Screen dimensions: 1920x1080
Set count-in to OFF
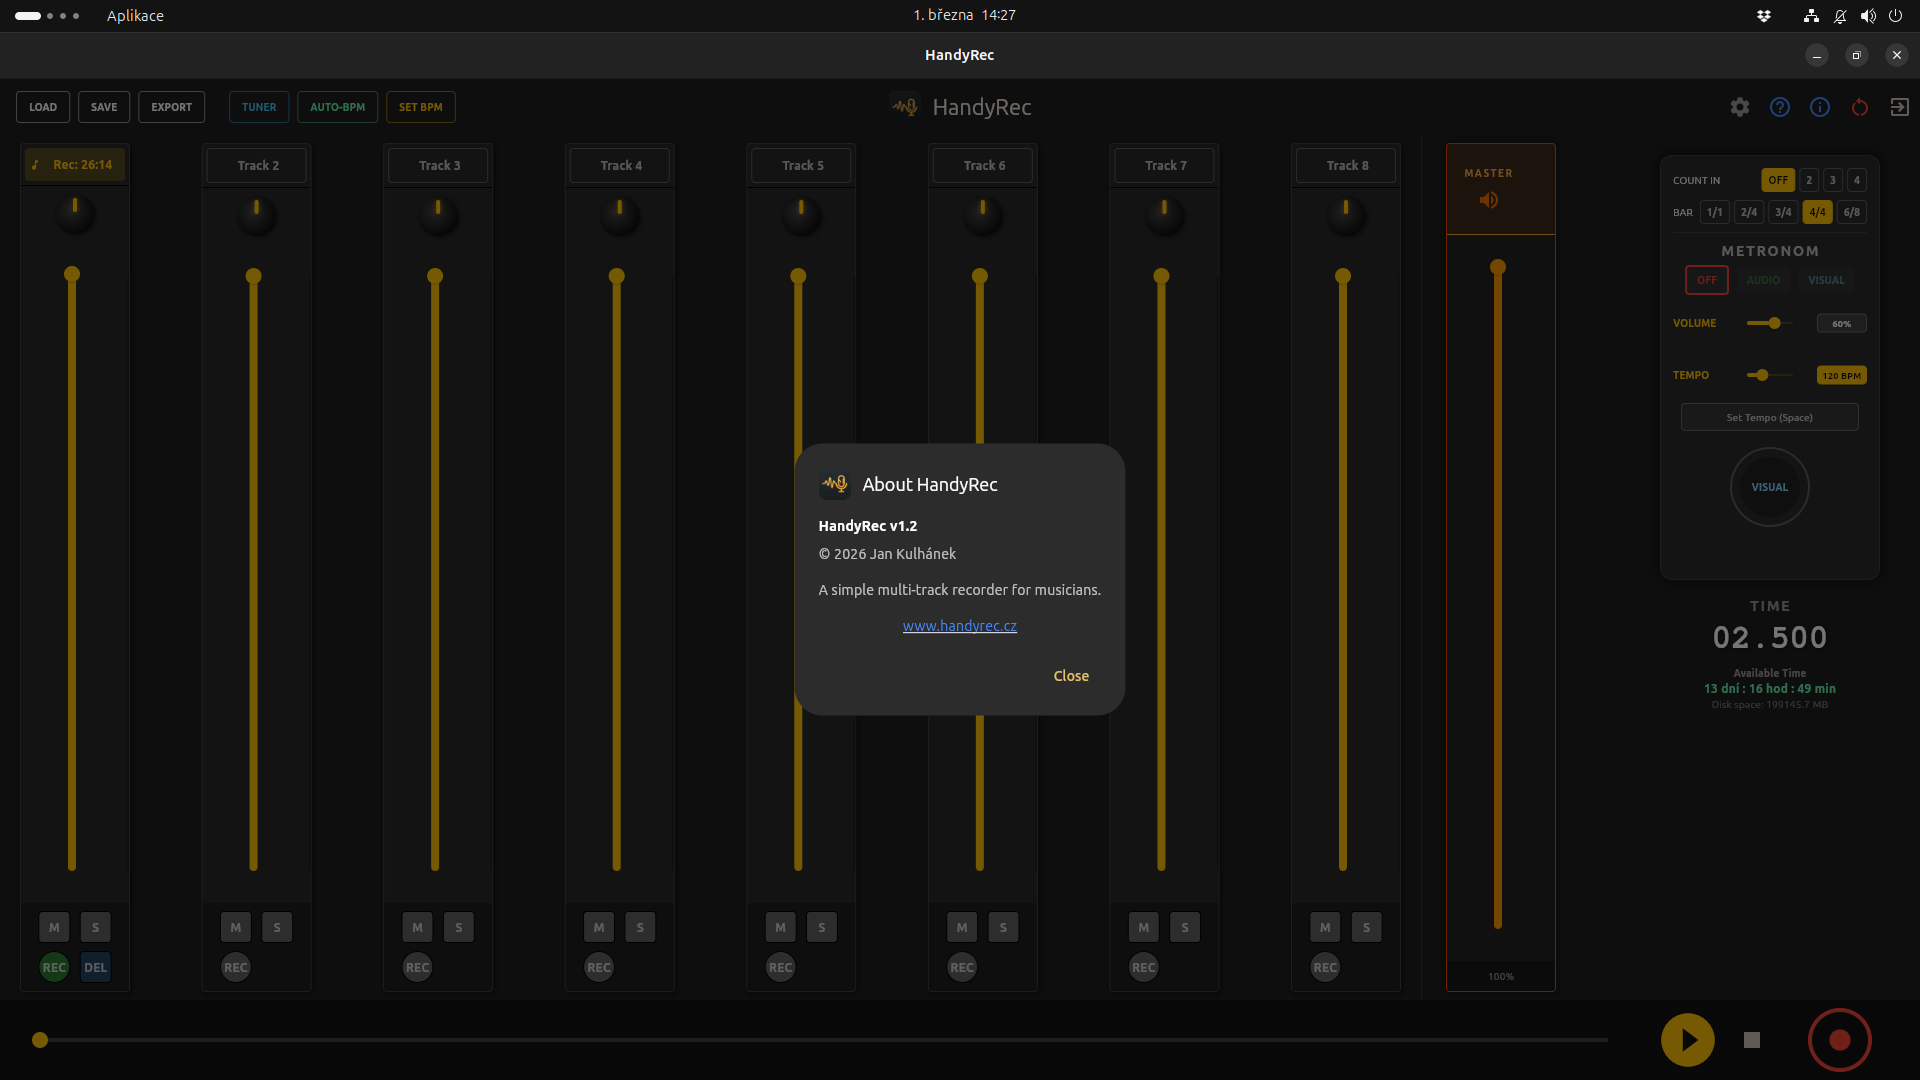click(1778, 180)
